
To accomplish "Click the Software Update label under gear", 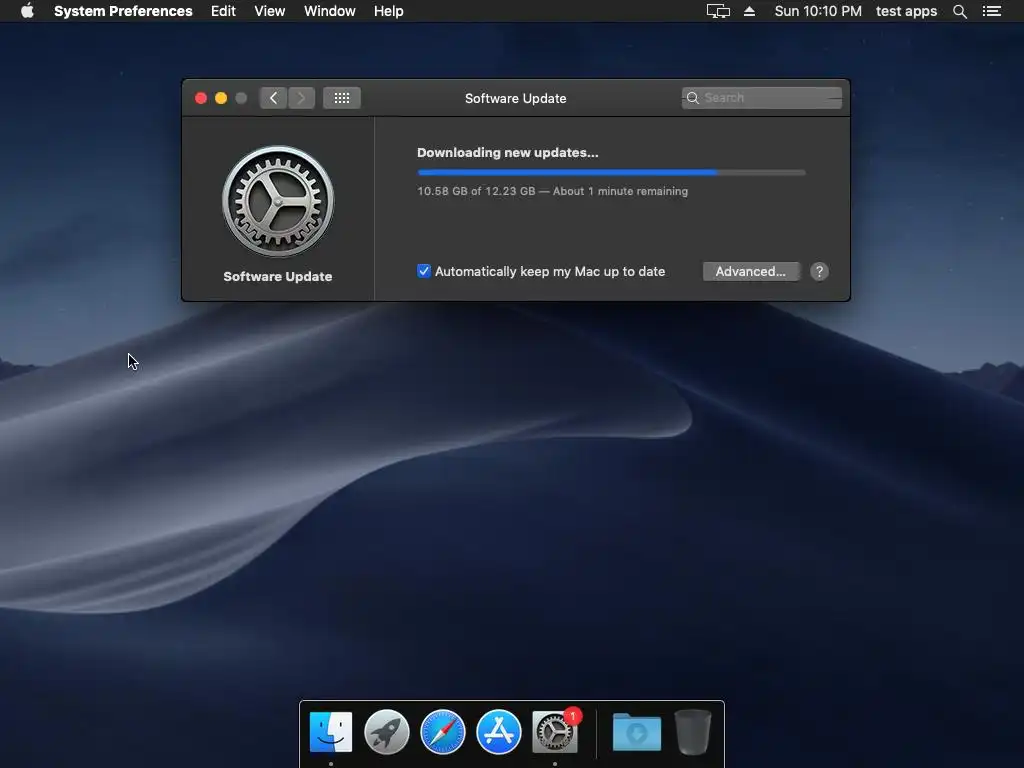I will (x=278, y=276).
